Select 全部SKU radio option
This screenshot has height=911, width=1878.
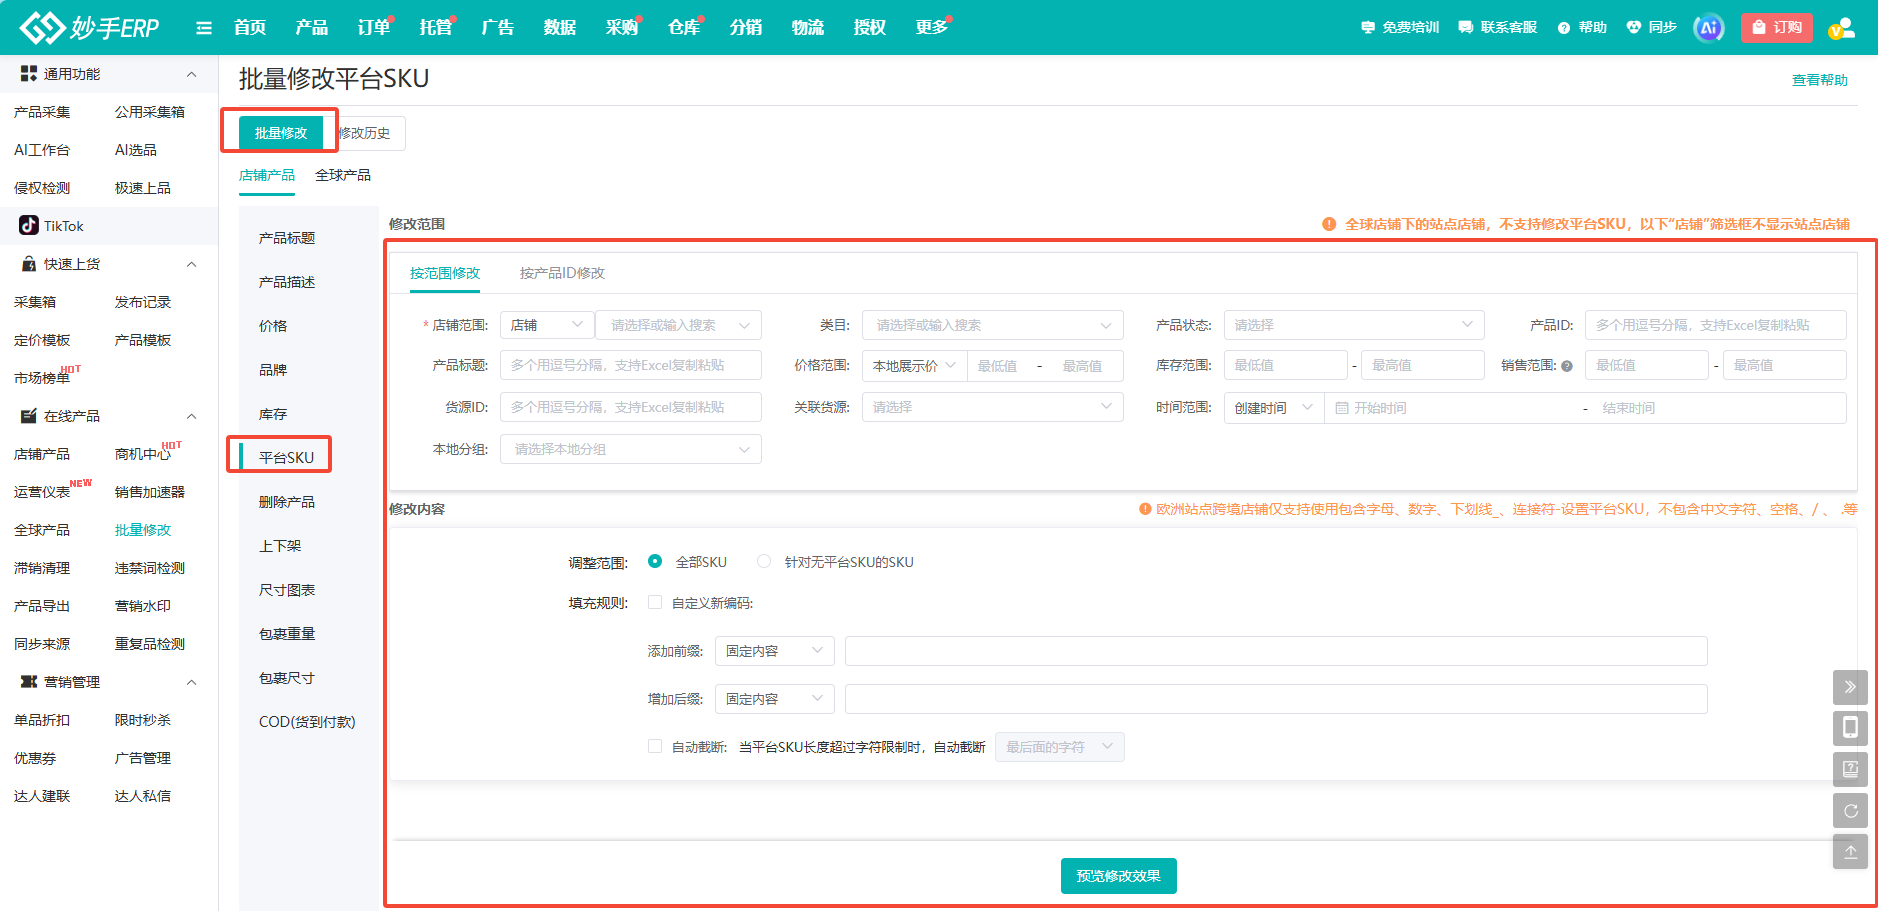655,561
